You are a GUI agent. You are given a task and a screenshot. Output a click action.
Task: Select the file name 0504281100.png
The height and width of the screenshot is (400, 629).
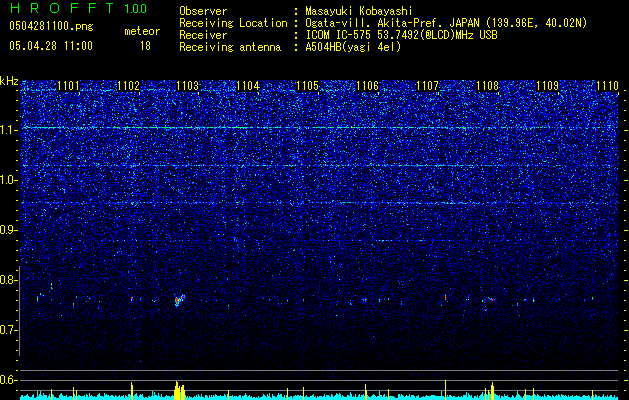coord(51,27)
